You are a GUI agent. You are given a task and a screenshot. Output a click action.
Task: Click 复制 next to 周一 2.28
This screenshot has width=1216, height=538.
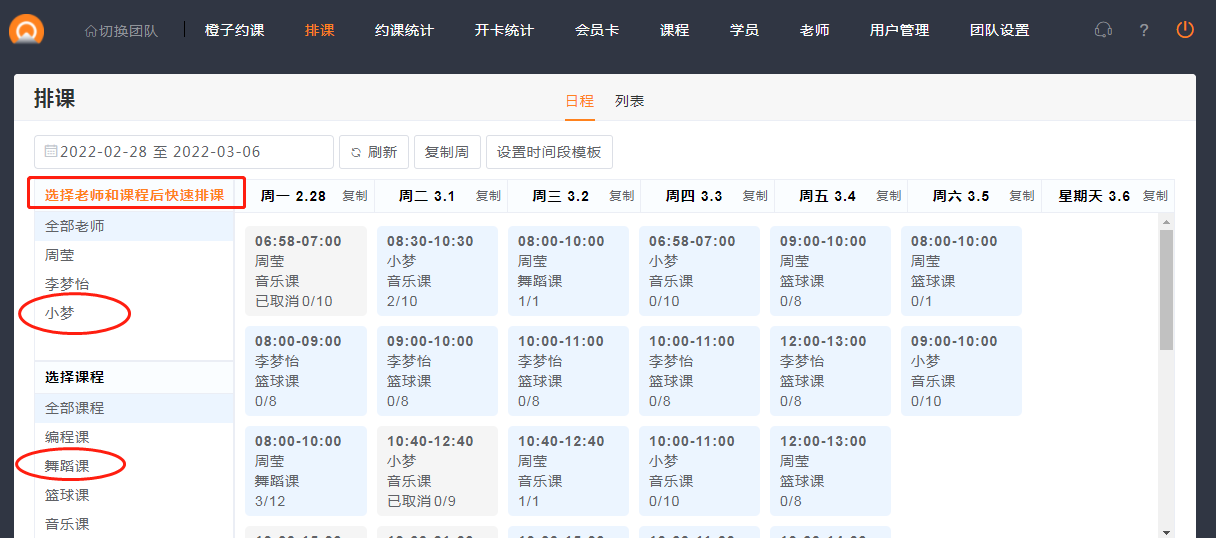coord(355,196)
